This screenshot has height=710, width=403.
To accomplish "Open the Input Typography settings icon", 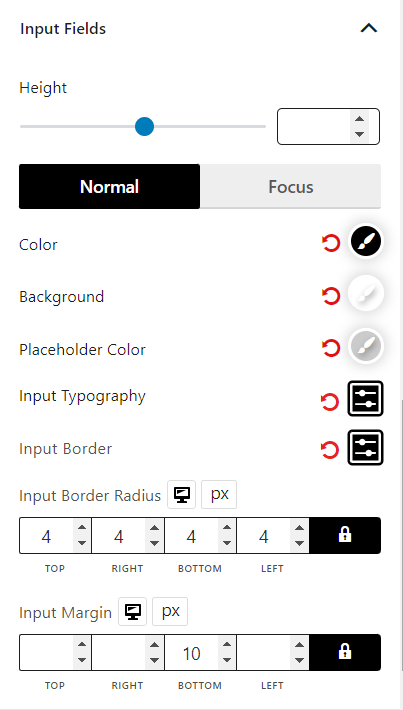I will pyautogui.click(x=365, y=398).
